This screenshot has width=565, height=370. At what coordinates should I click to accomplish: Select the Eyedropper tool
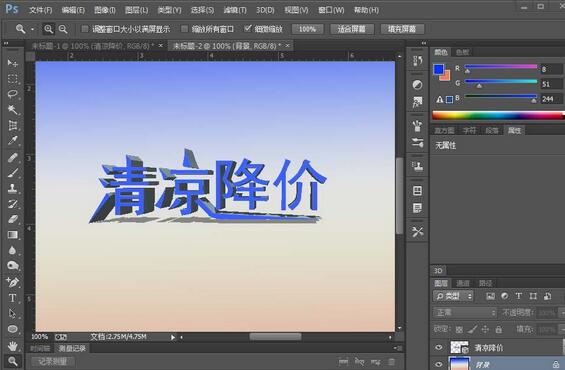pos(13,141)
